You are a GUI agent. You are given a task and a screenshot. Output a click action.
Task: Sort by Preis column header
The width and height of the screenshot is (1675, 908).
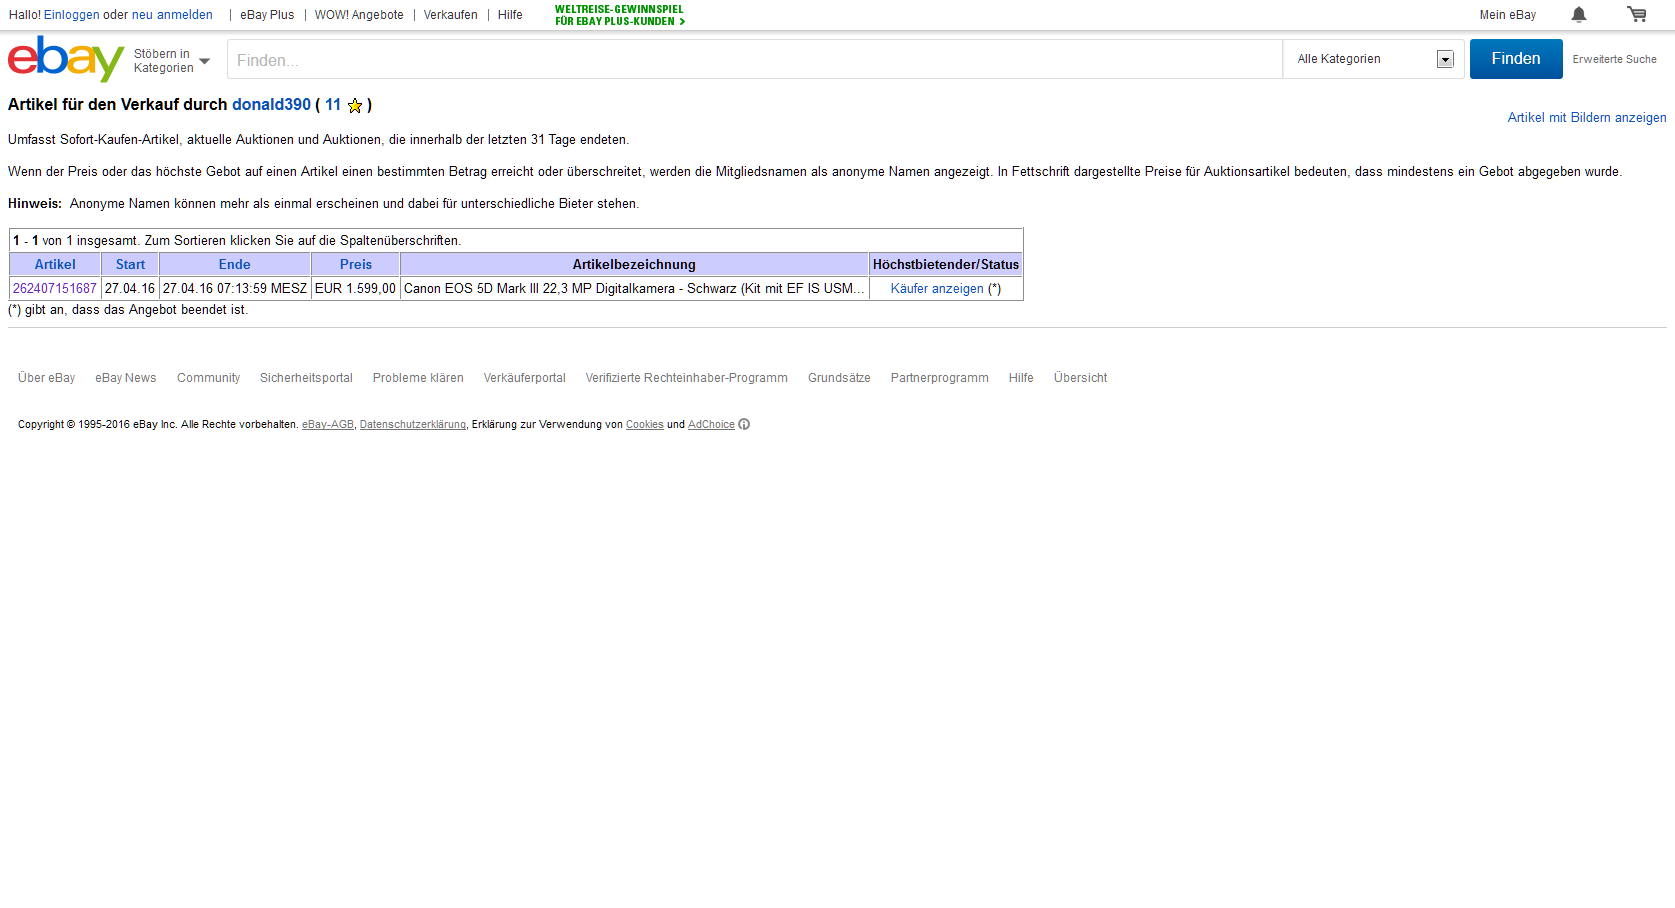[356, 264]
